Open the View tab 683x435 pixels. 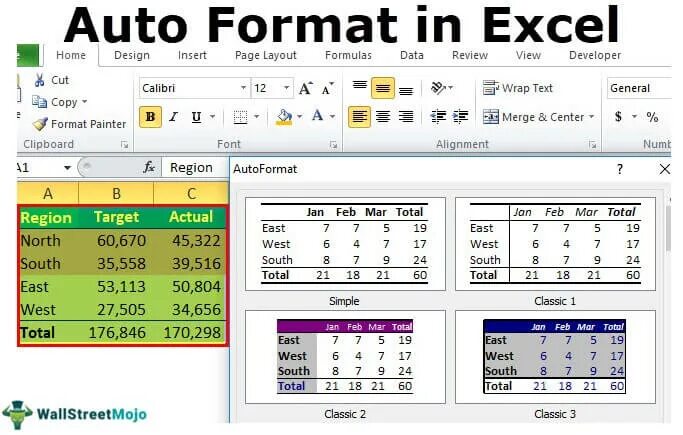(x=528, y=56)
